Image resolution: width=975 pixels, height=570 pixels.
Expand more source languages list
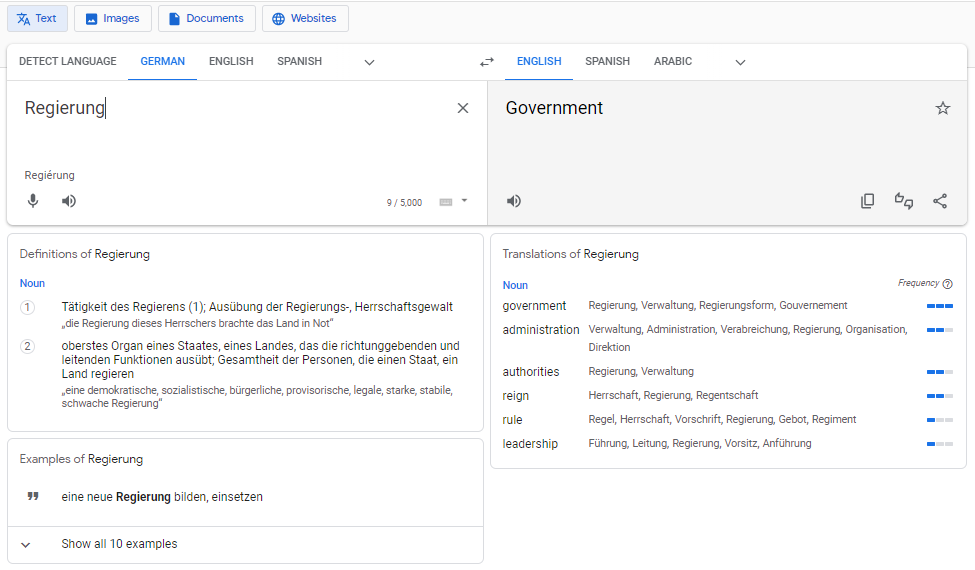[369, 62]
